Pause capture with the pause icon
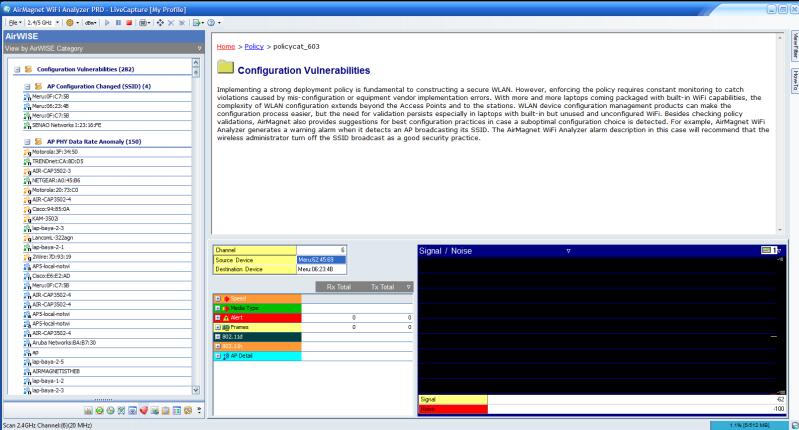The width and height of the screenshot is (799, 430). pos(118,23)
